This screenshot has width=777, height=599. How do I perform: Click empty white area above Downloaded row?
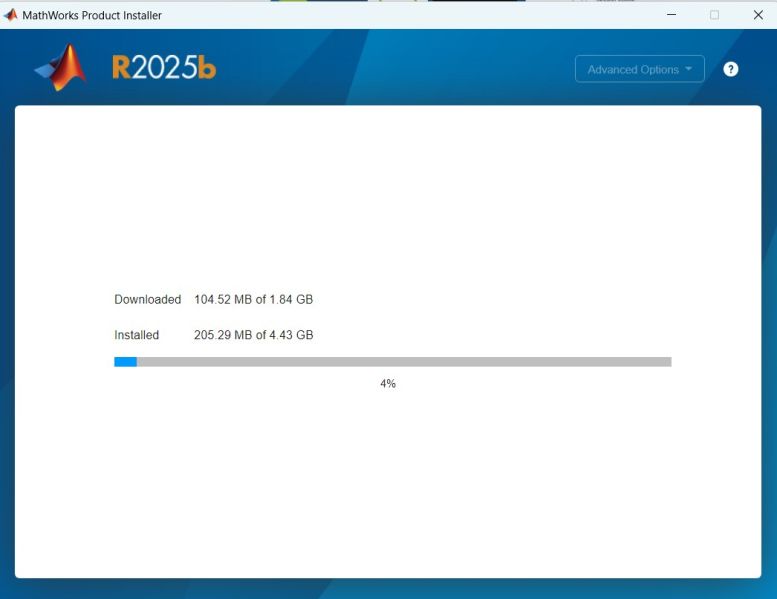[388, 200]
